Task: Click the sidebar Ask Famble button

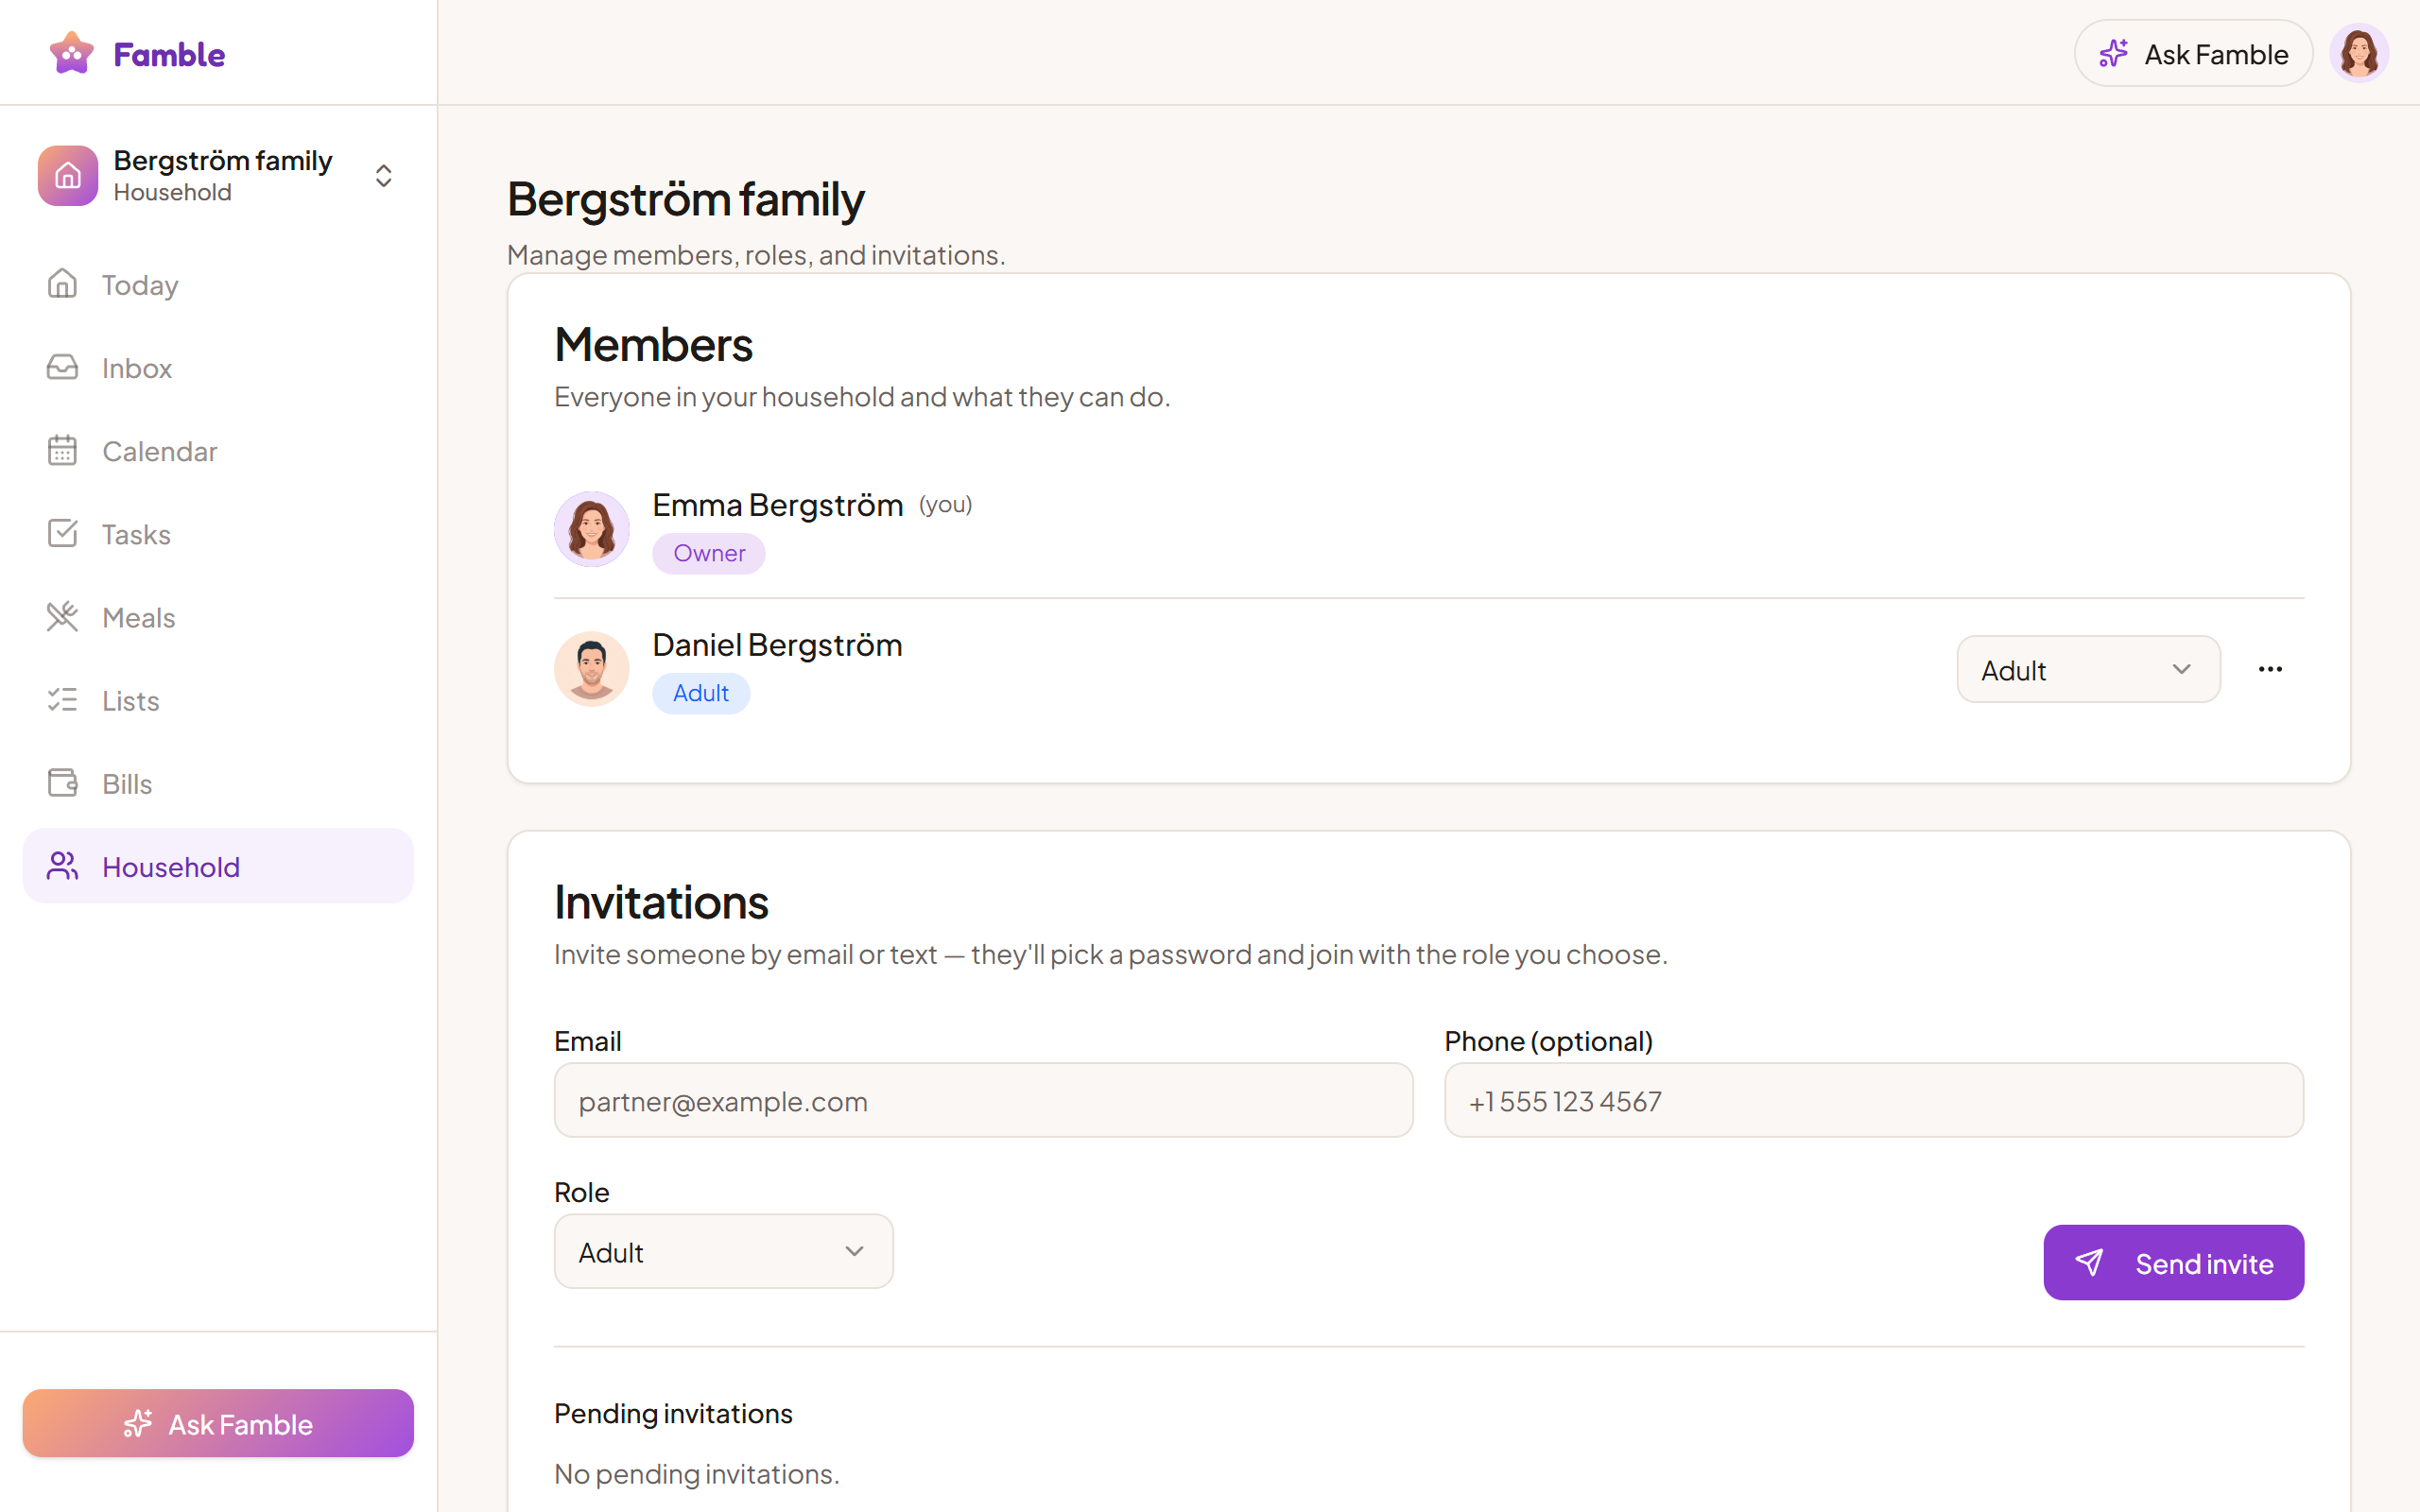Action: (x=218, y=1423)
